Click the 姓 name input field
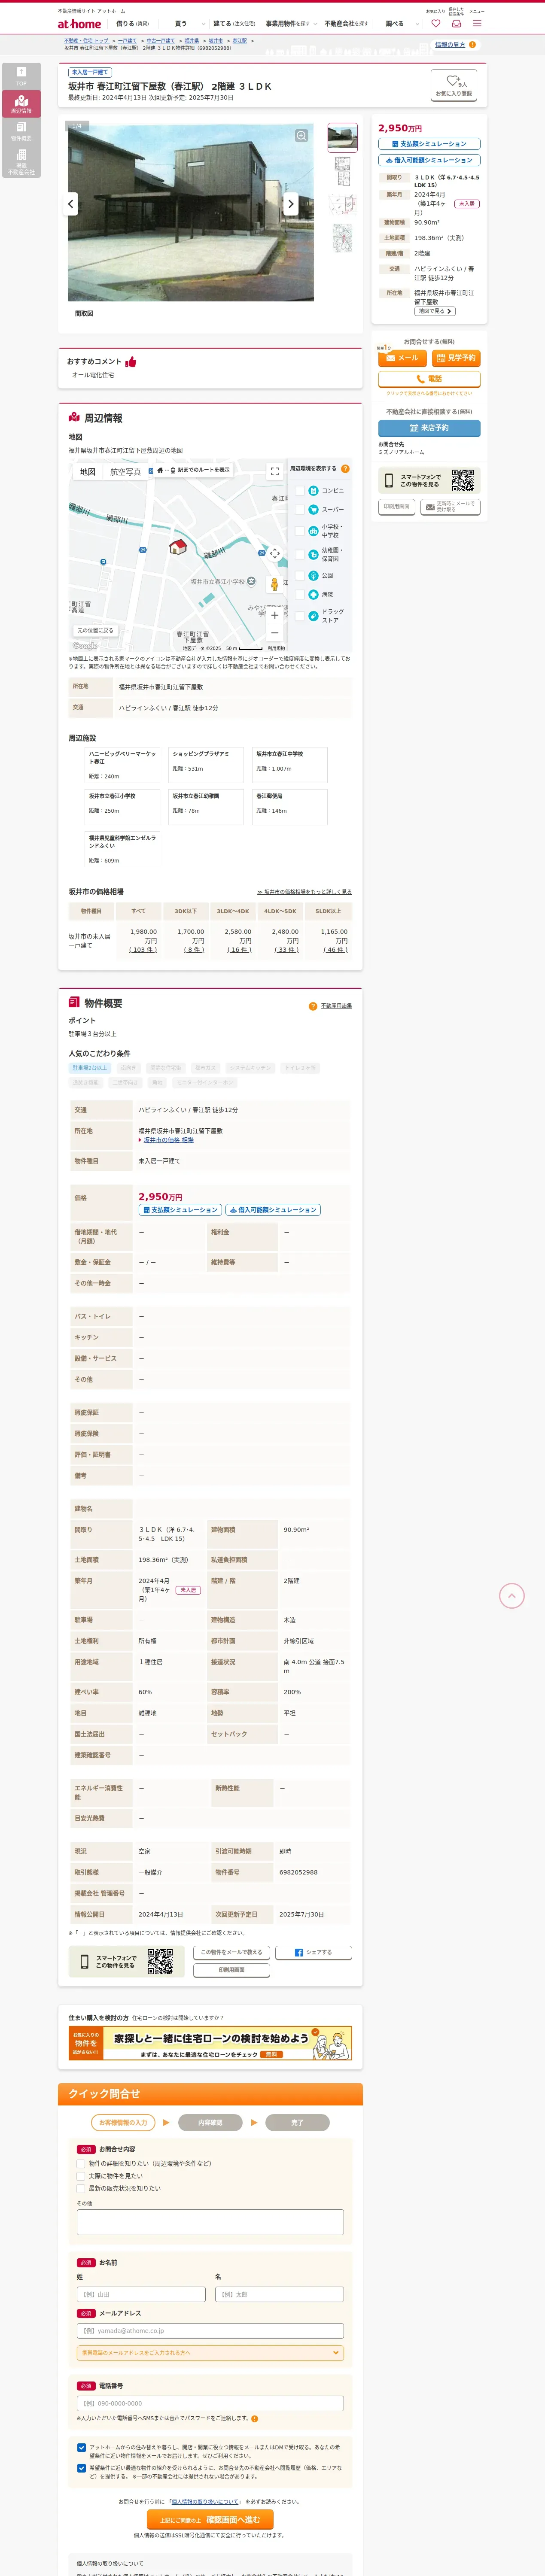Viewport: 545px width, 2576px height. coord(141,2295)
